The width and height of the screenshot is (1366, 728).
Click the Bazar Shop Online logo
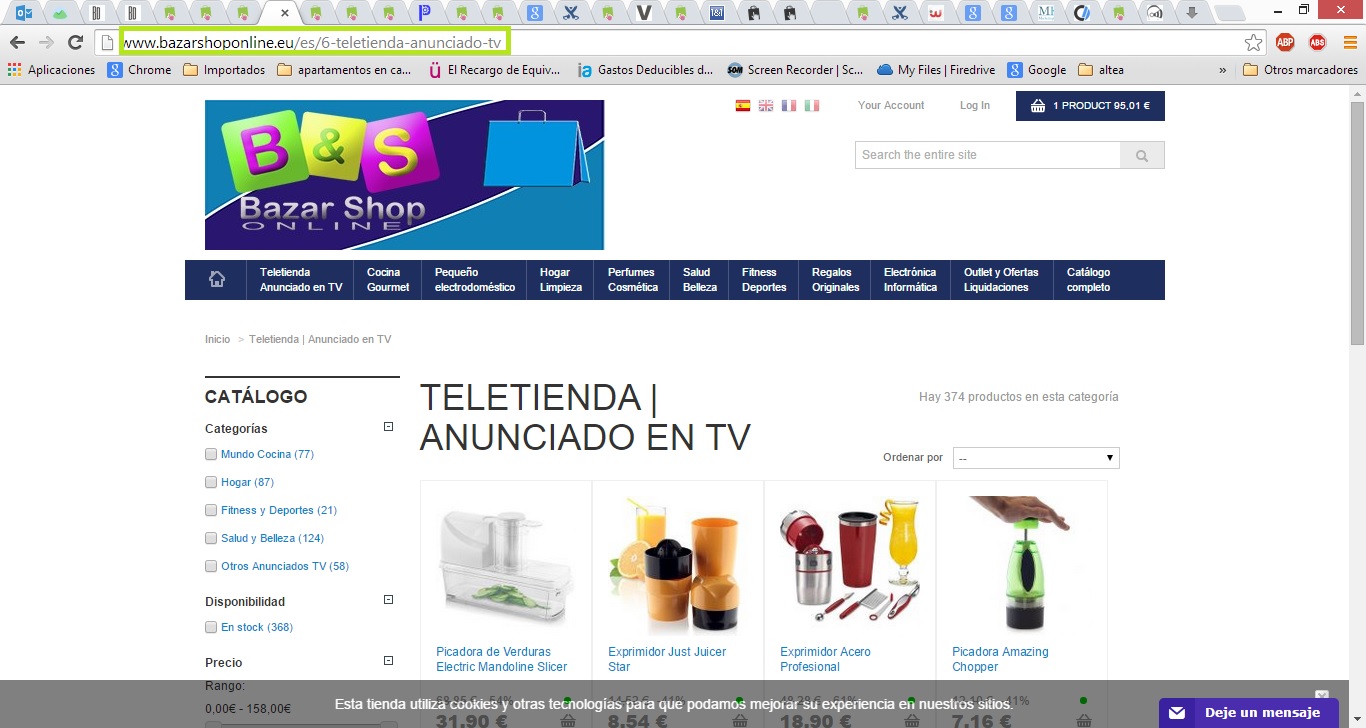[x=404, y=175]
